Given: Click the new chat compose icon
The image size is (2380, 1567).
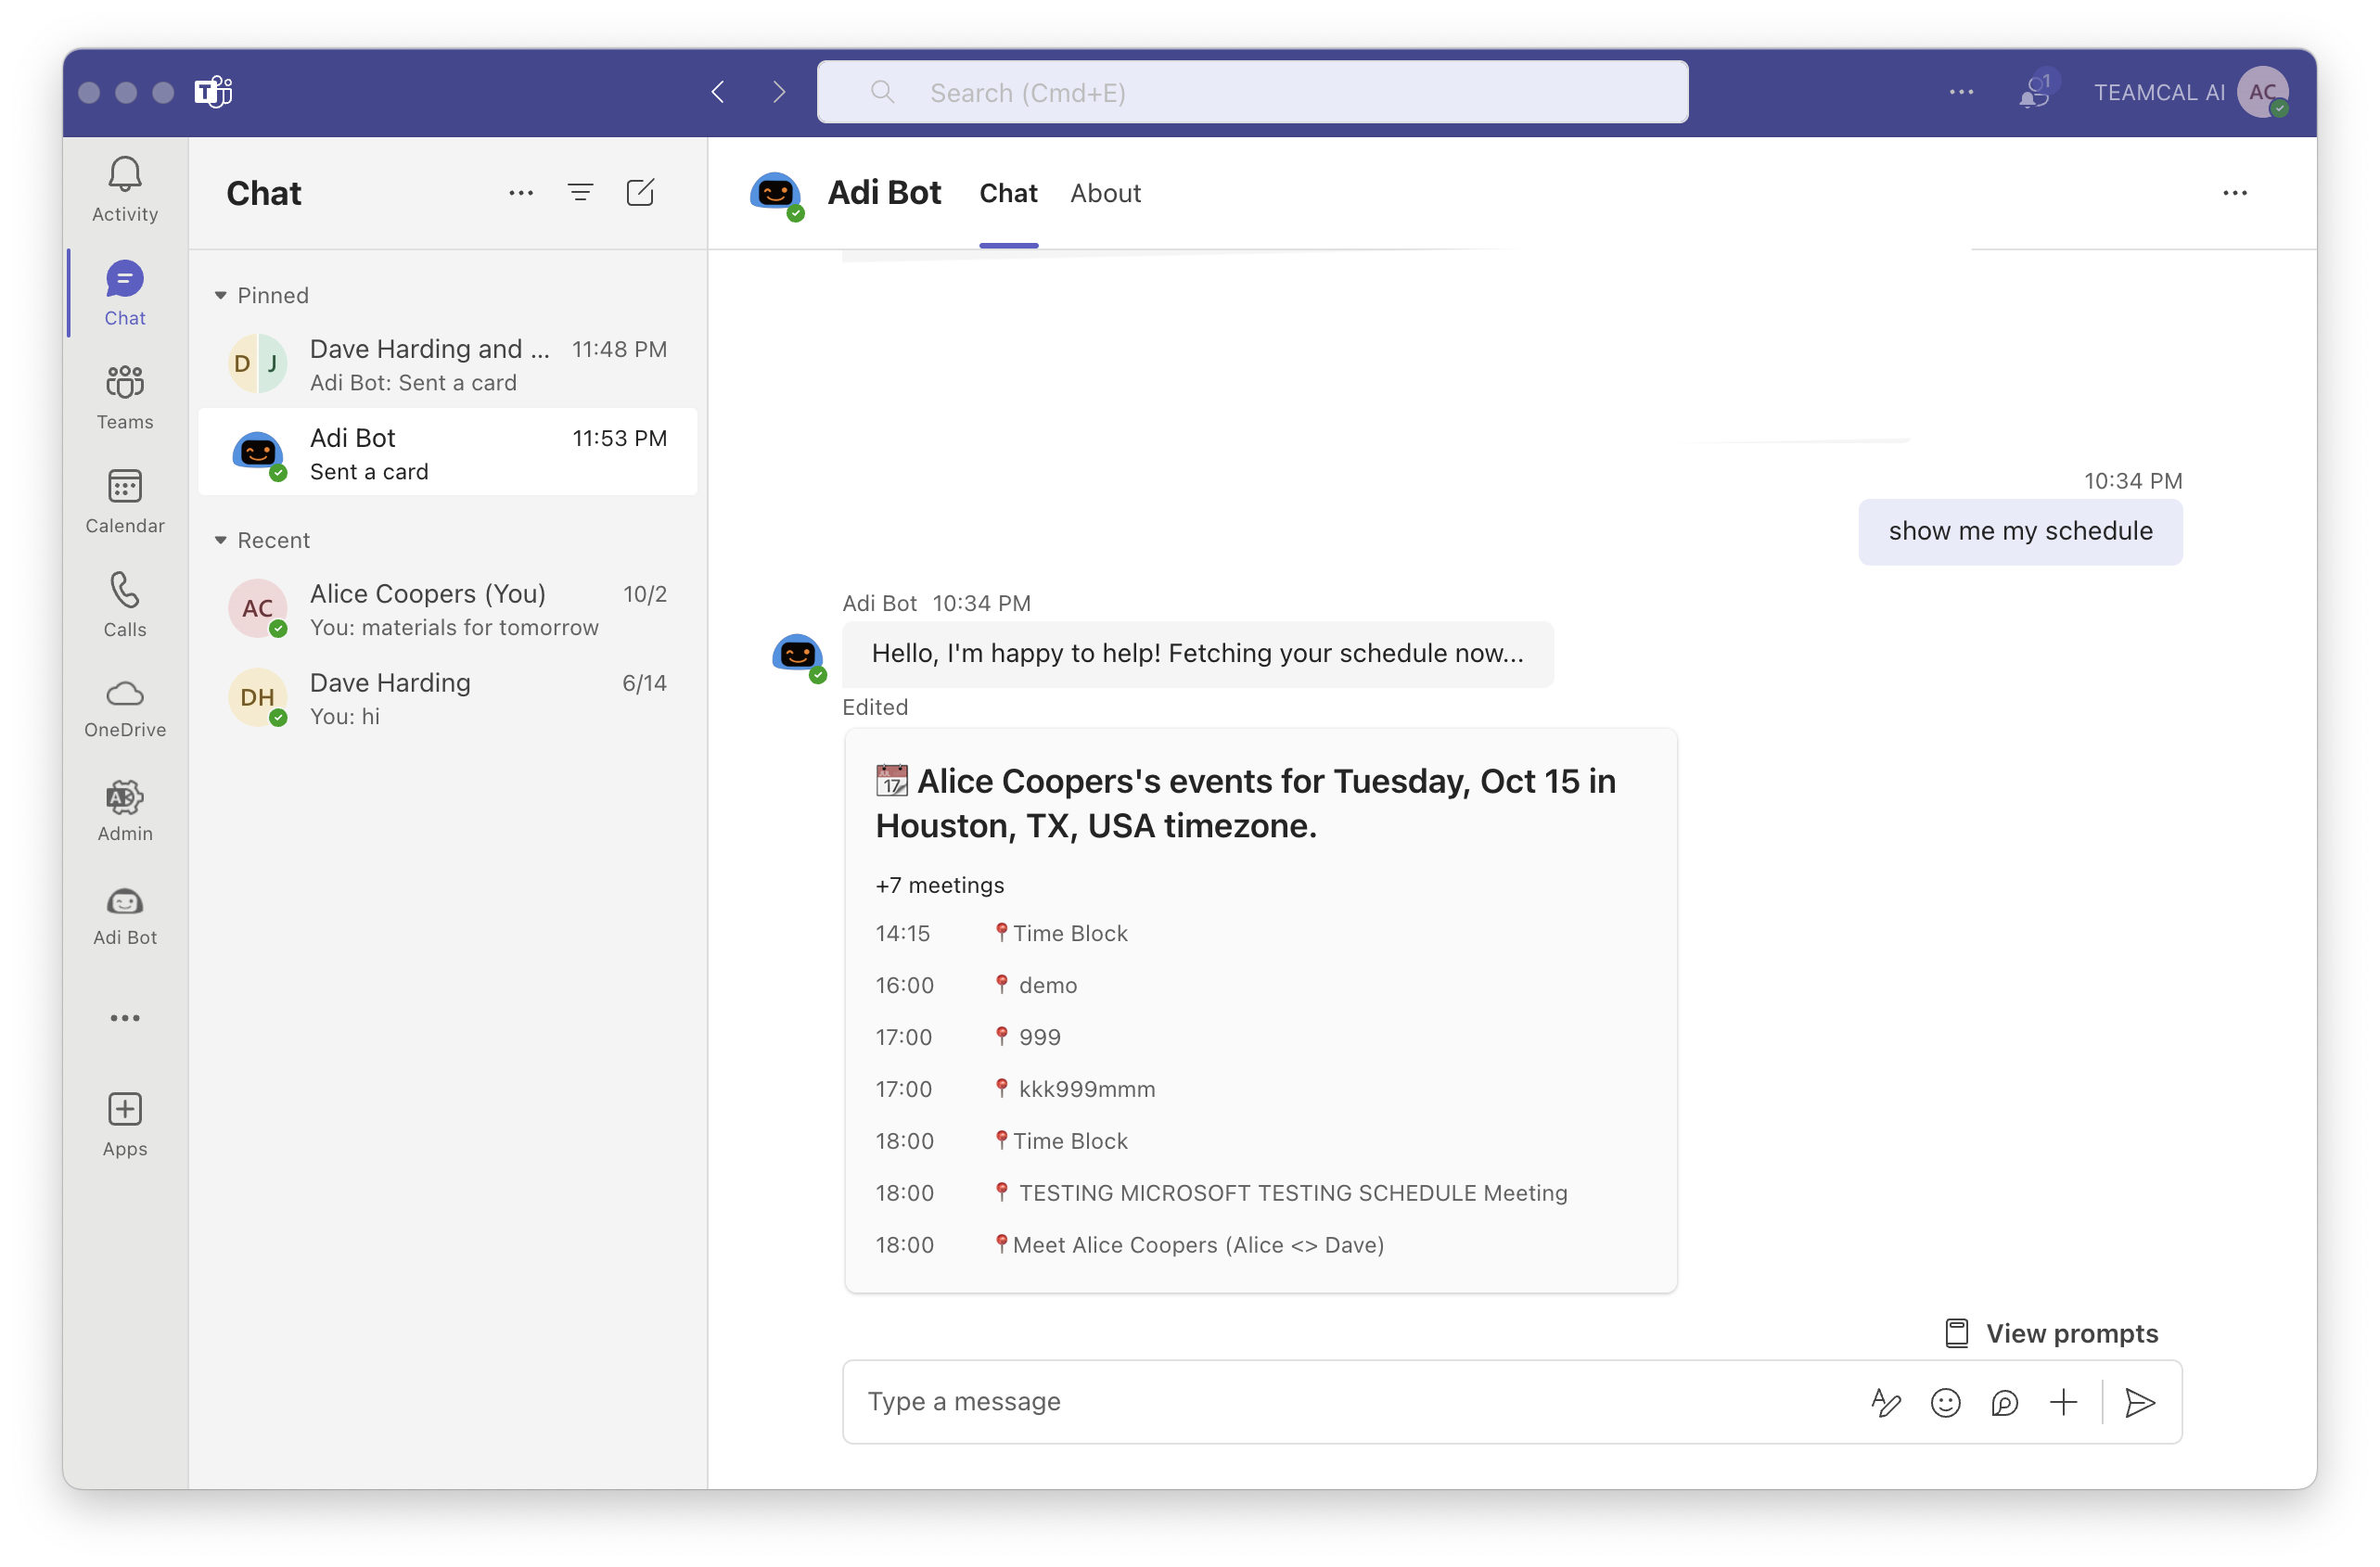Looking at the screenshot, I should [x=640, y=193].
